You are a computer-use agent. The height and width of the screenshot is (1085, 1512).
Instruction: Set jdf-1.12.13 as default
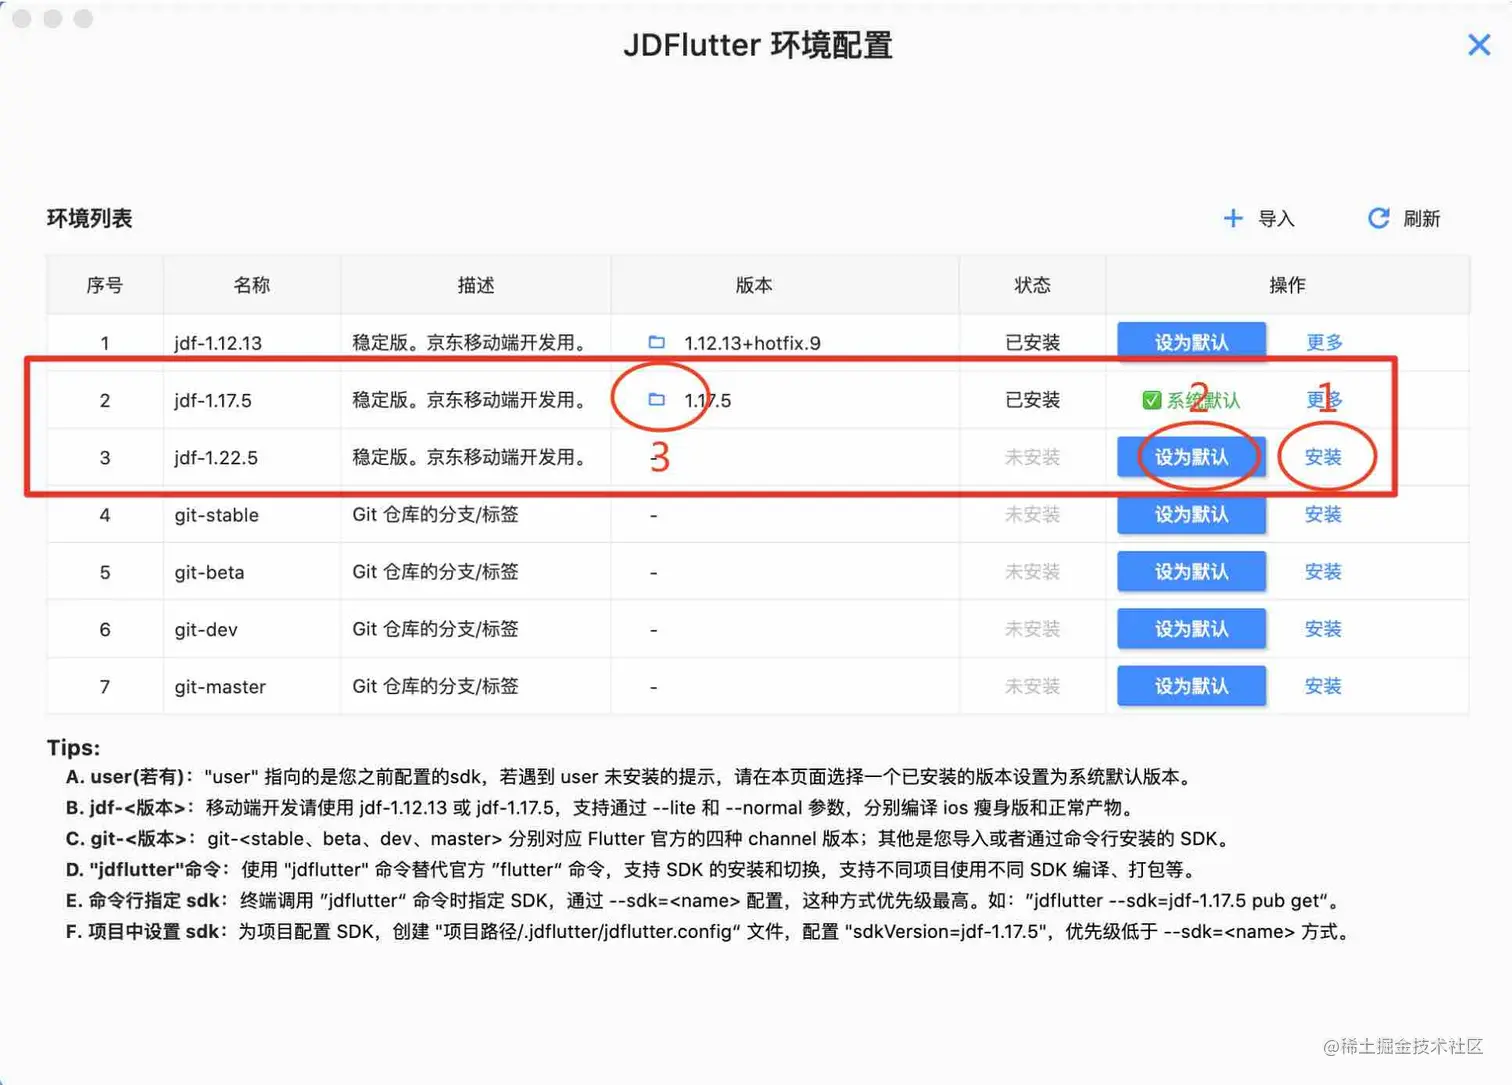coord(1191,342)
